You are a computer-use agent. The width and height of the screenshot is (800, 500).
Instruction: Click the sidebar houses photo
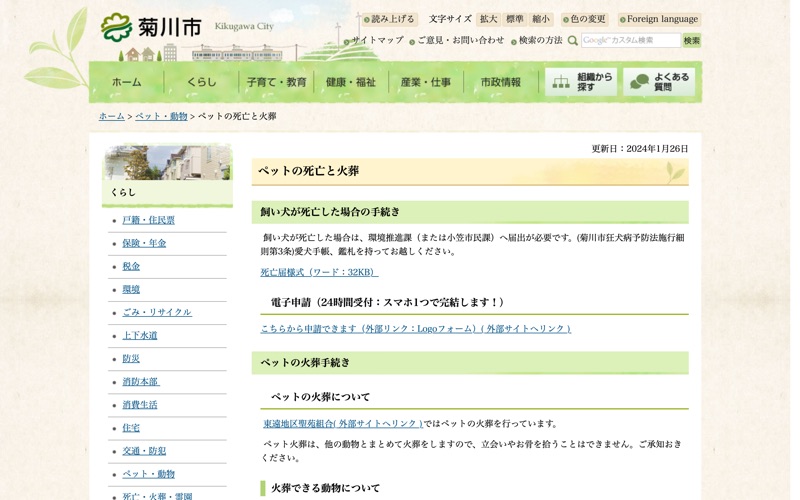pos(167,163)
